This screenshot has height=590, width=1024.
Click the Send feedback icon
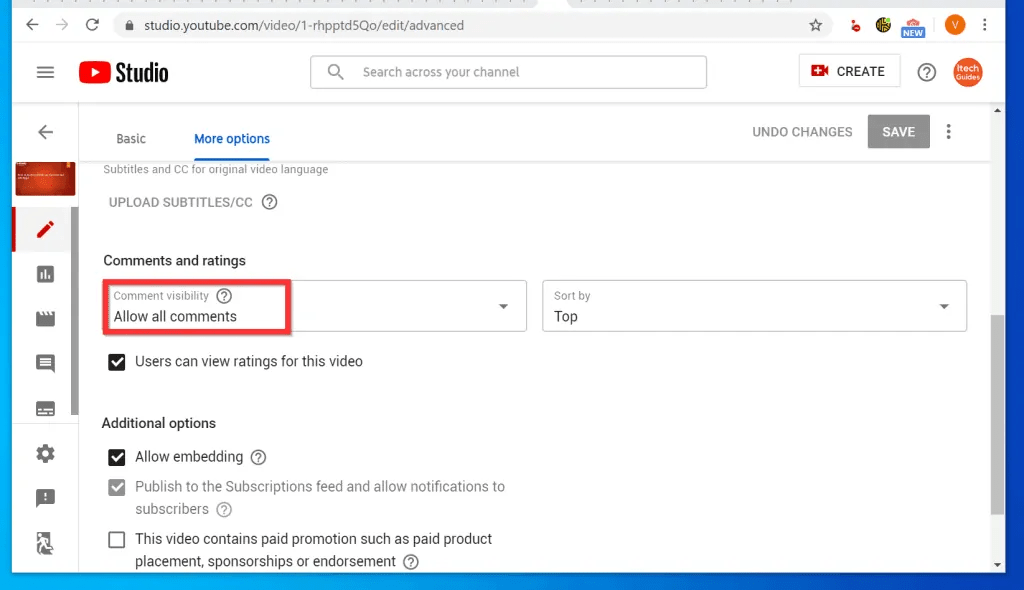[x=44, y=498]
